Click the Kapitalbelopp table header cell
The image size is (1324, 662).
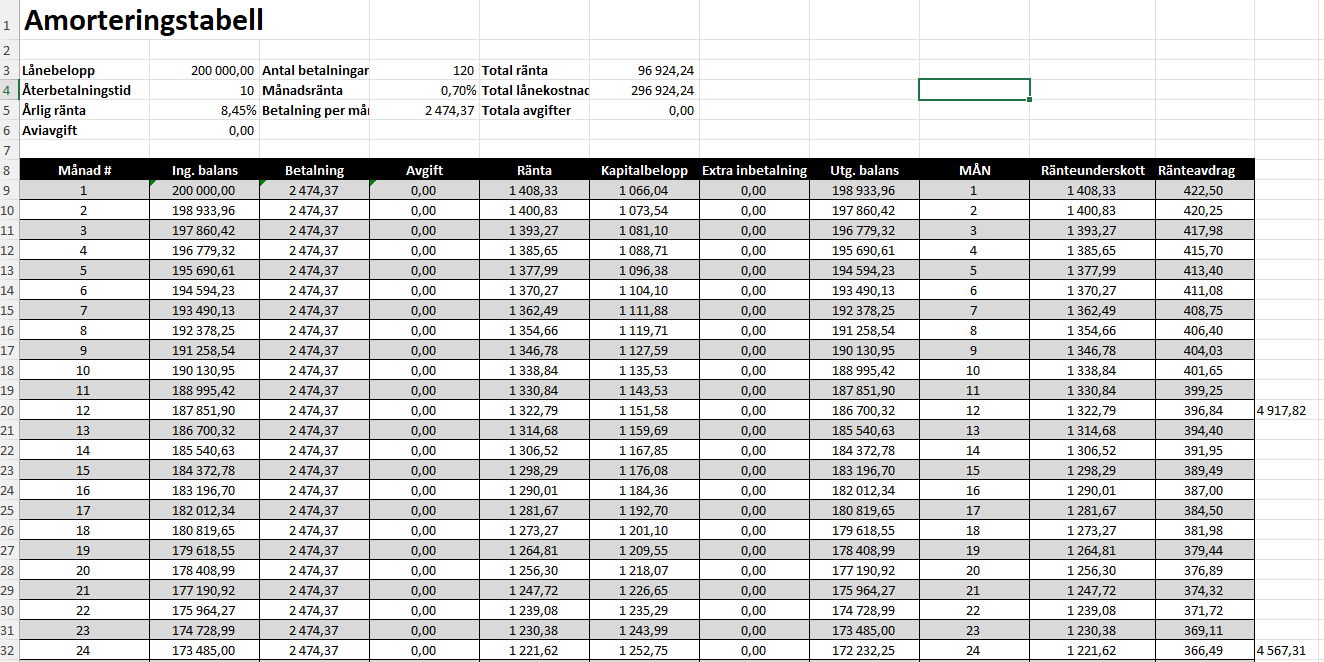[x=644, y=170]
